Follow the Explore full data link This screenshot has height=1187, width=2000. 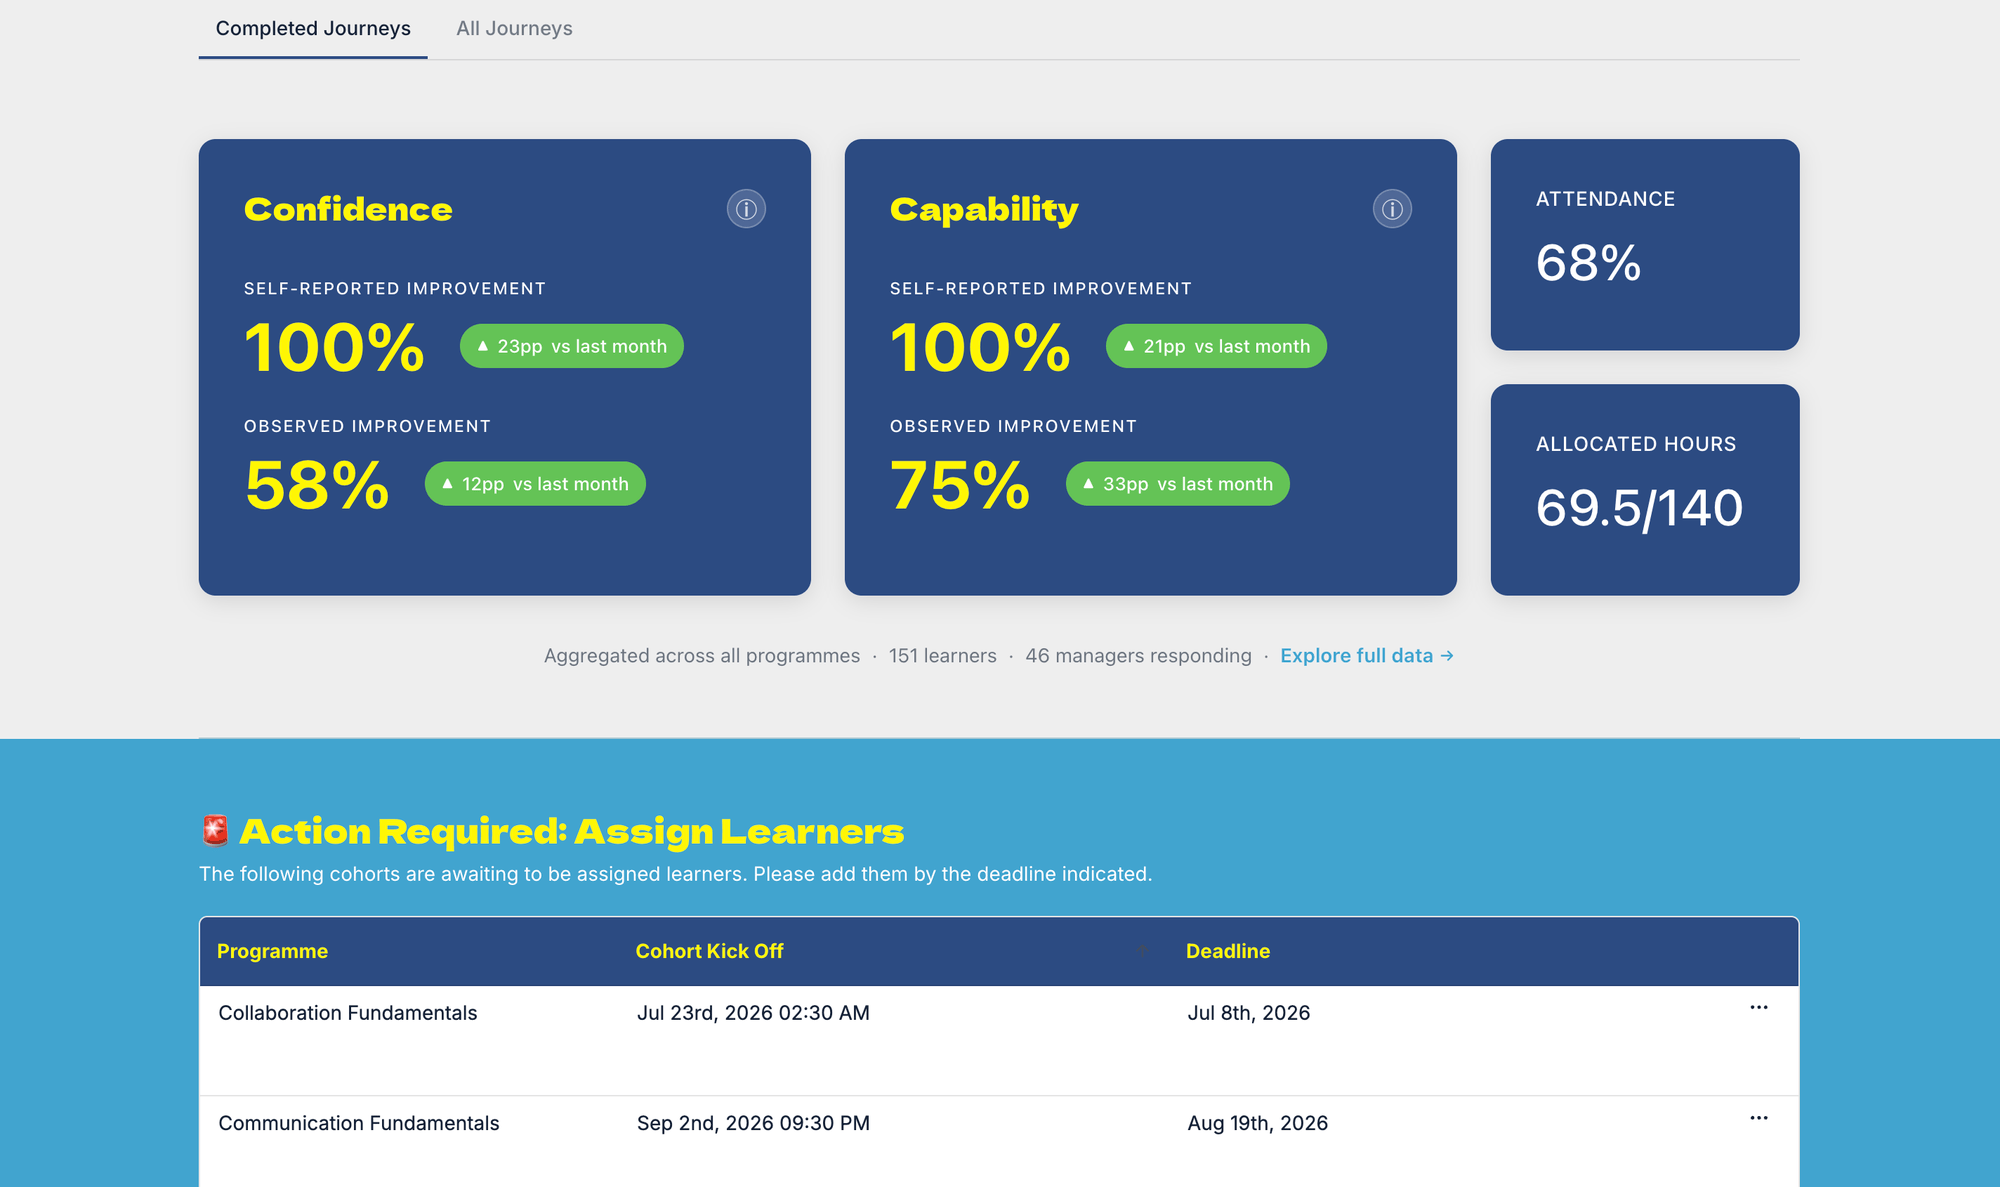point(1367,656)
